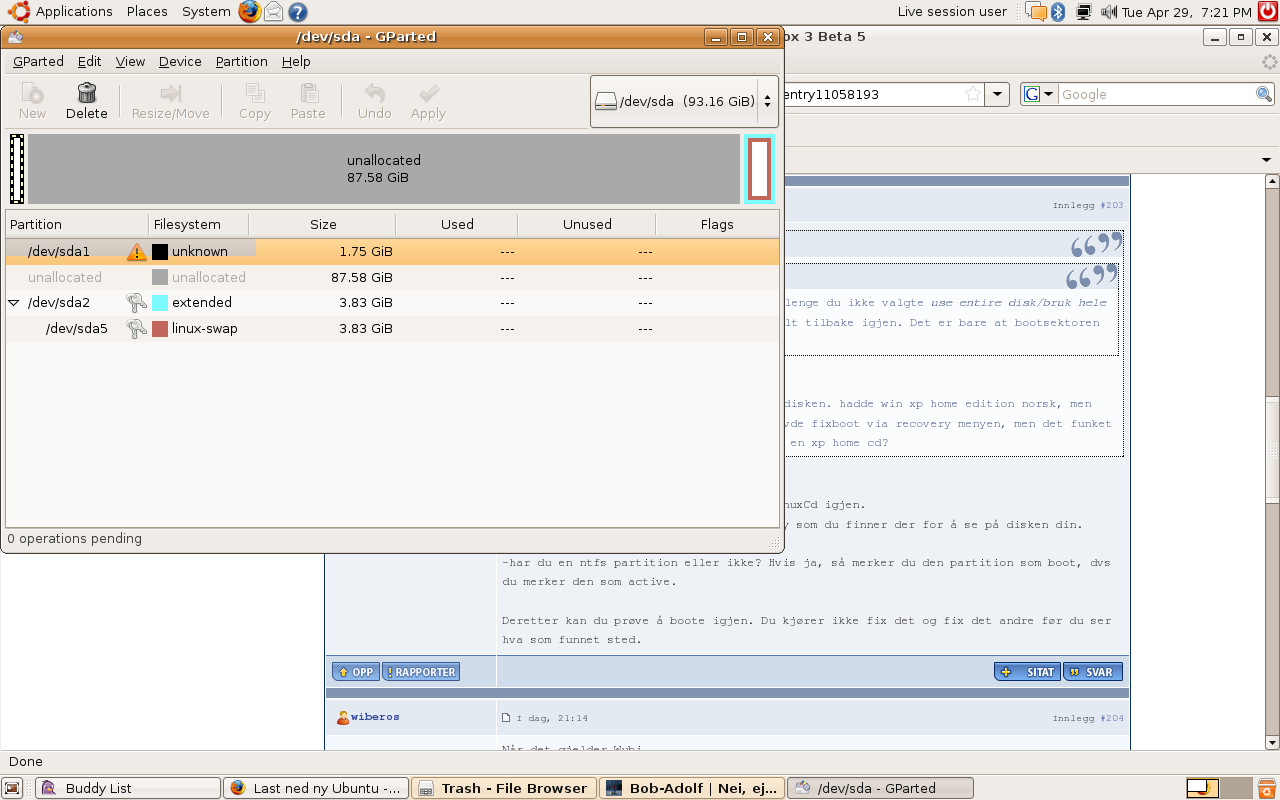Open the Help menu in GParted
The width and height of the screenshot is (1280, 800).
[x=296, y=61]
